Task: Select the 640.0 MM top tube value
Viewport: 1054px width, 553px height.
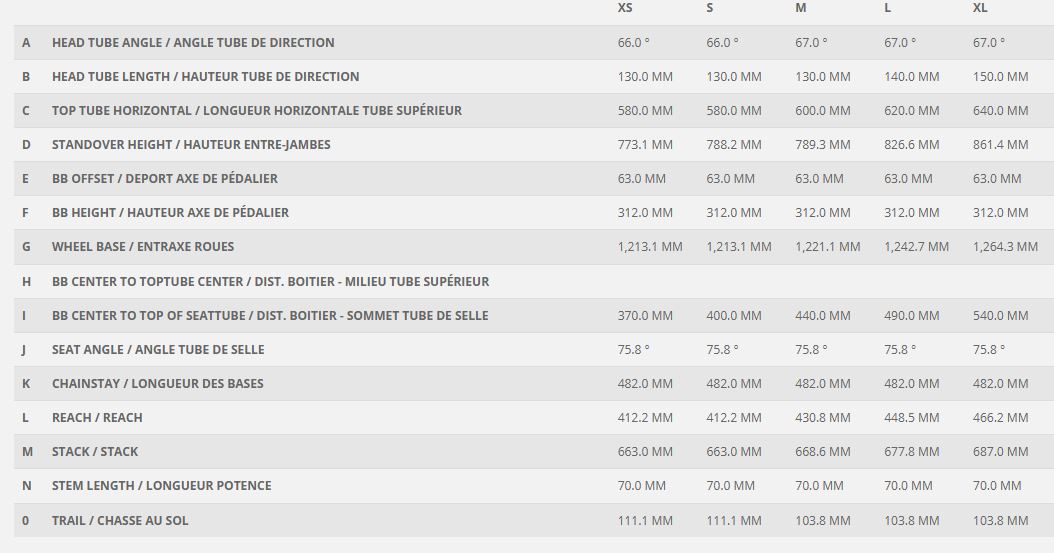Action: (x=1000, y=111)
